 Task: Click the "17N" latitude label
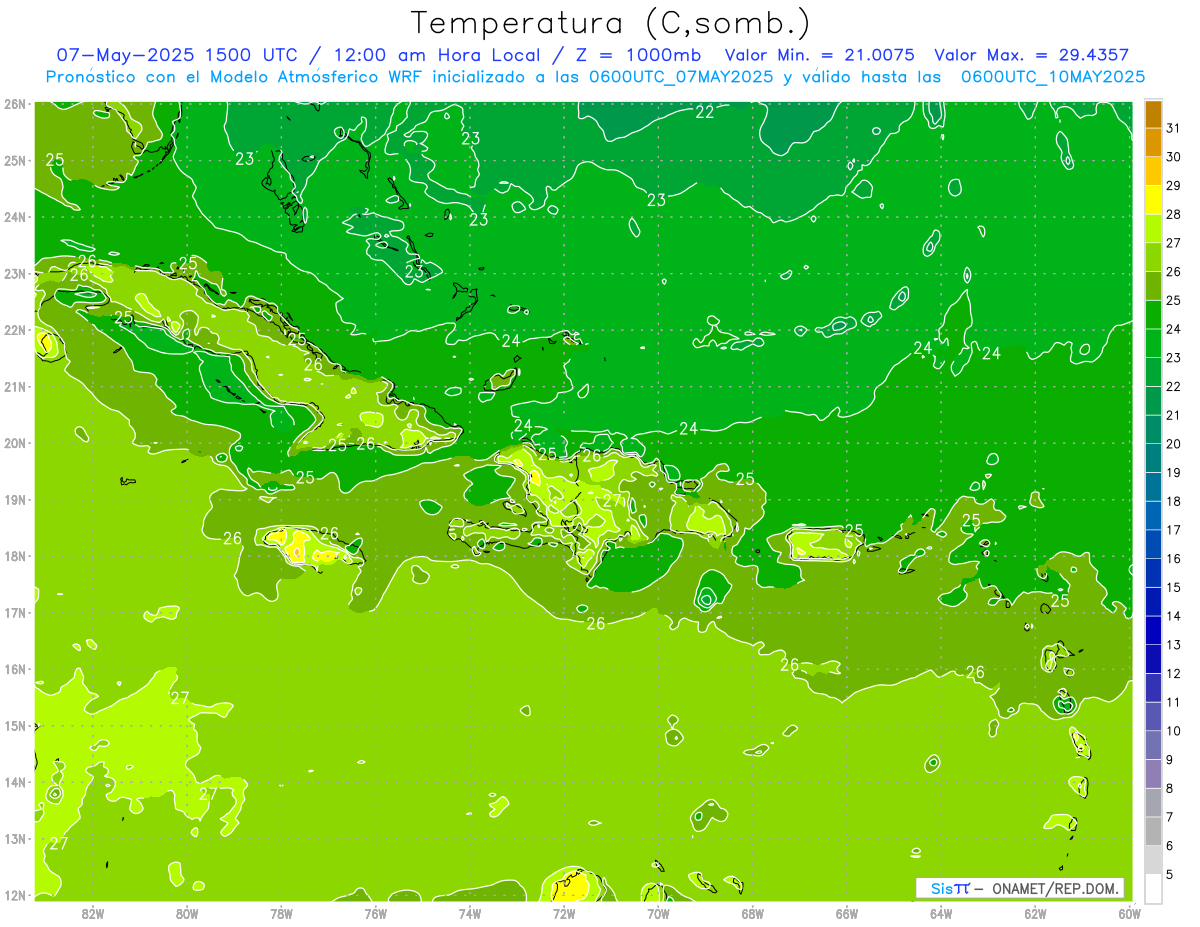[15, 612]
